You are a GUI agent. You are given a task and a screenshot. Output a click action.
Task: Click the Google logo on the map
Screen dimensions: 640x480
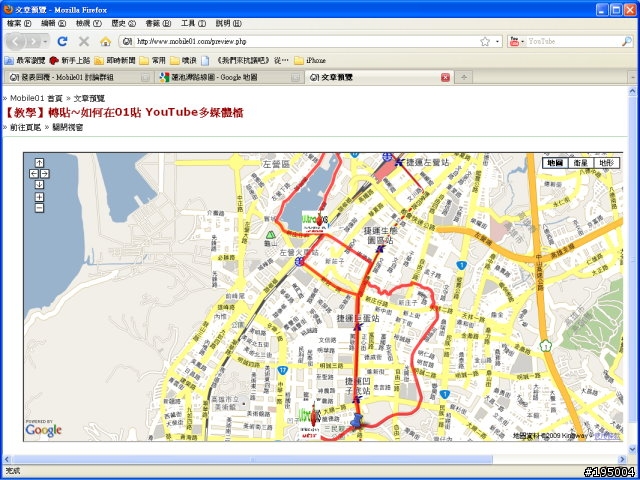[x=44, y=429]
